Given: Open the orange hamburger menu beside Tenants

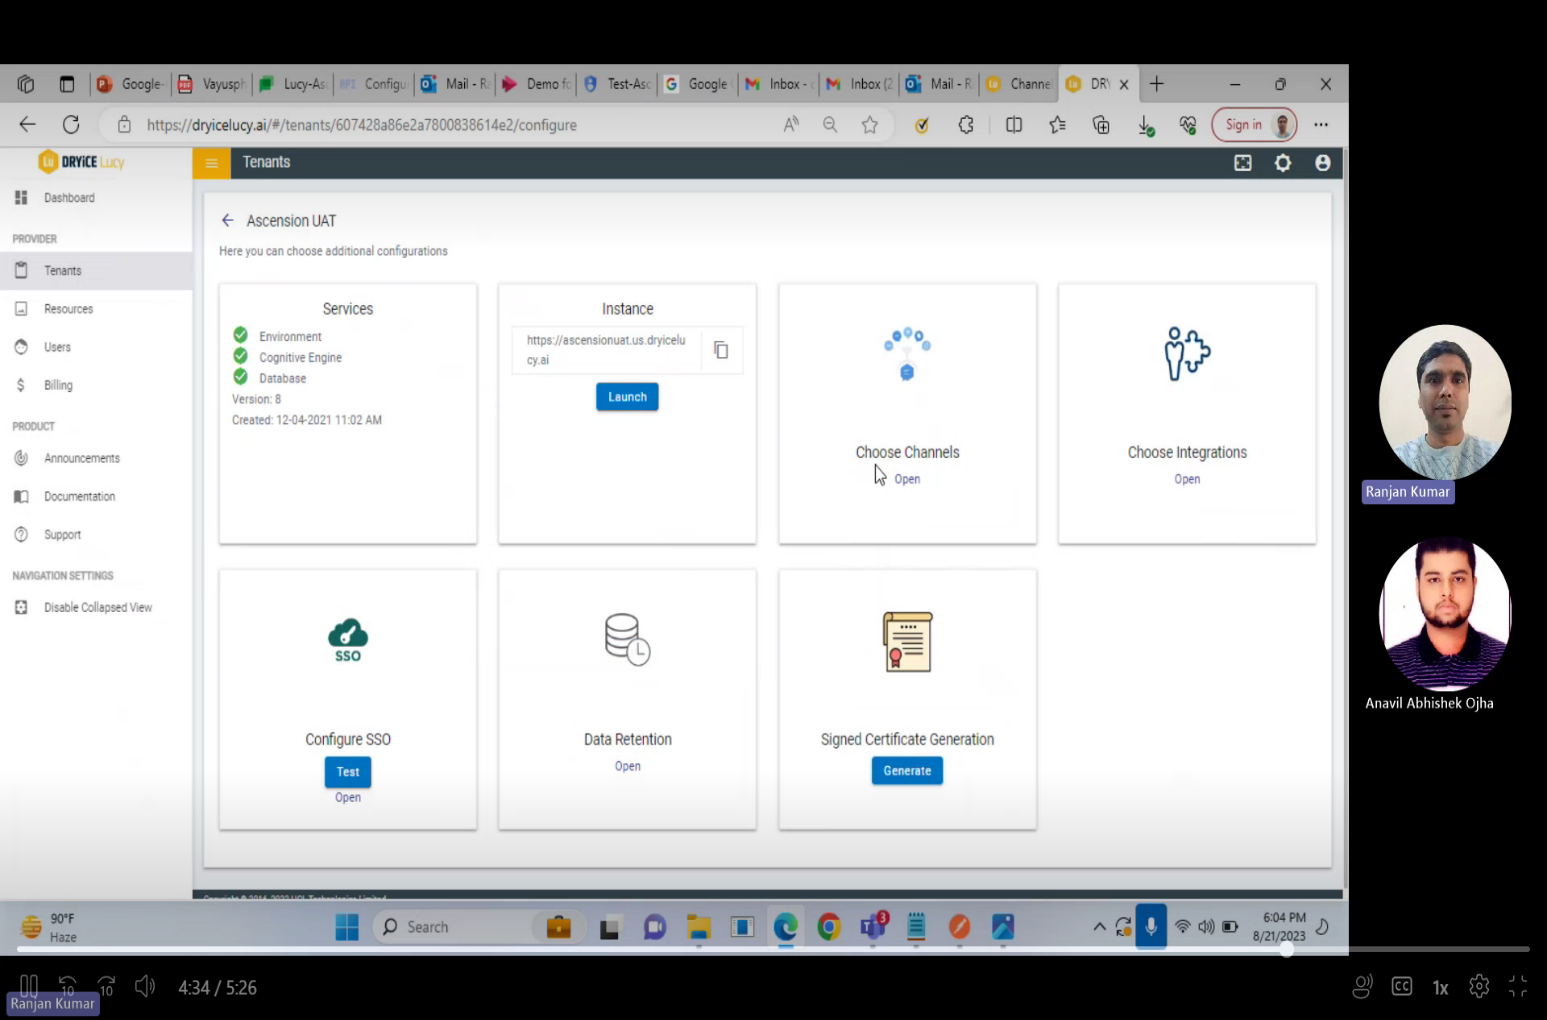Looking at the screenshot, I should click(x=211, y=163).
